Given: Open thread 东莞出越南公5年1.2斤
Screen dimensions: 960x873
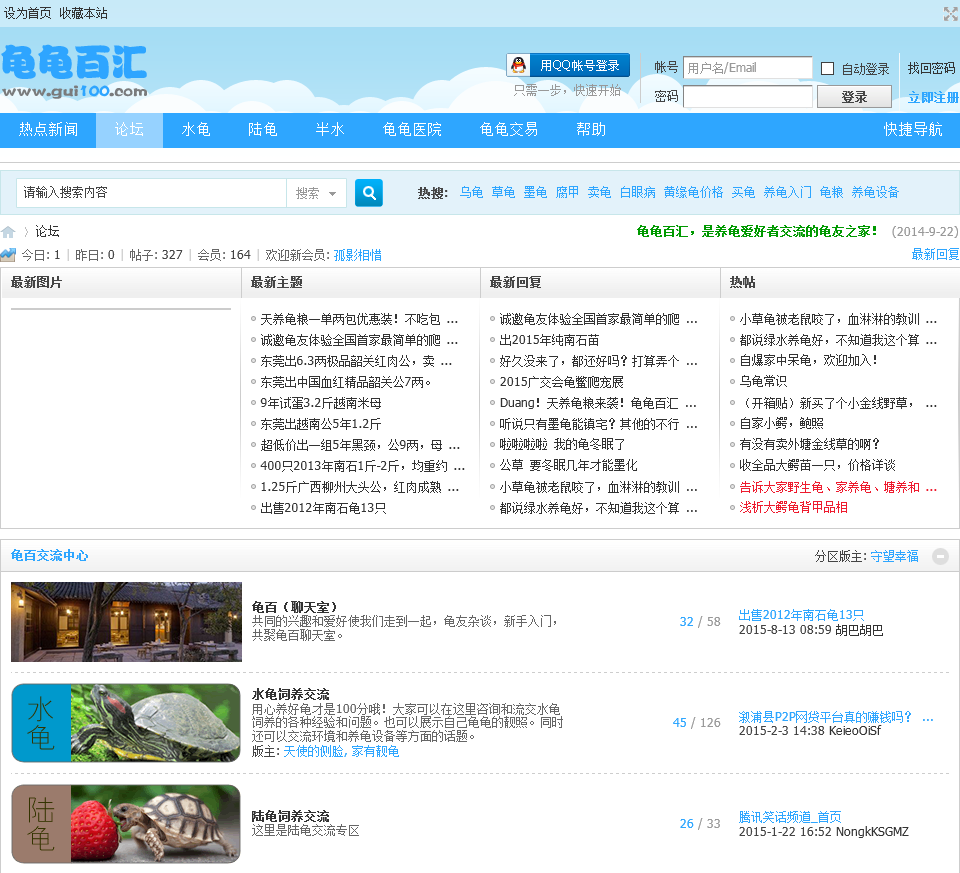Looking at the screenshot, I should pos(321,424).
